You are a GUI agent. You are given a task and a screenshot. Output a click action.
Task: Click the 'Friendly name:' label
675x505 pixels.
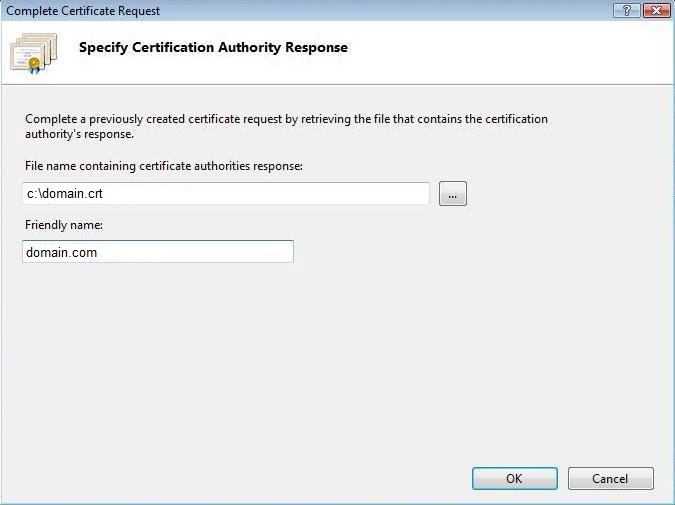pos(64,225)
